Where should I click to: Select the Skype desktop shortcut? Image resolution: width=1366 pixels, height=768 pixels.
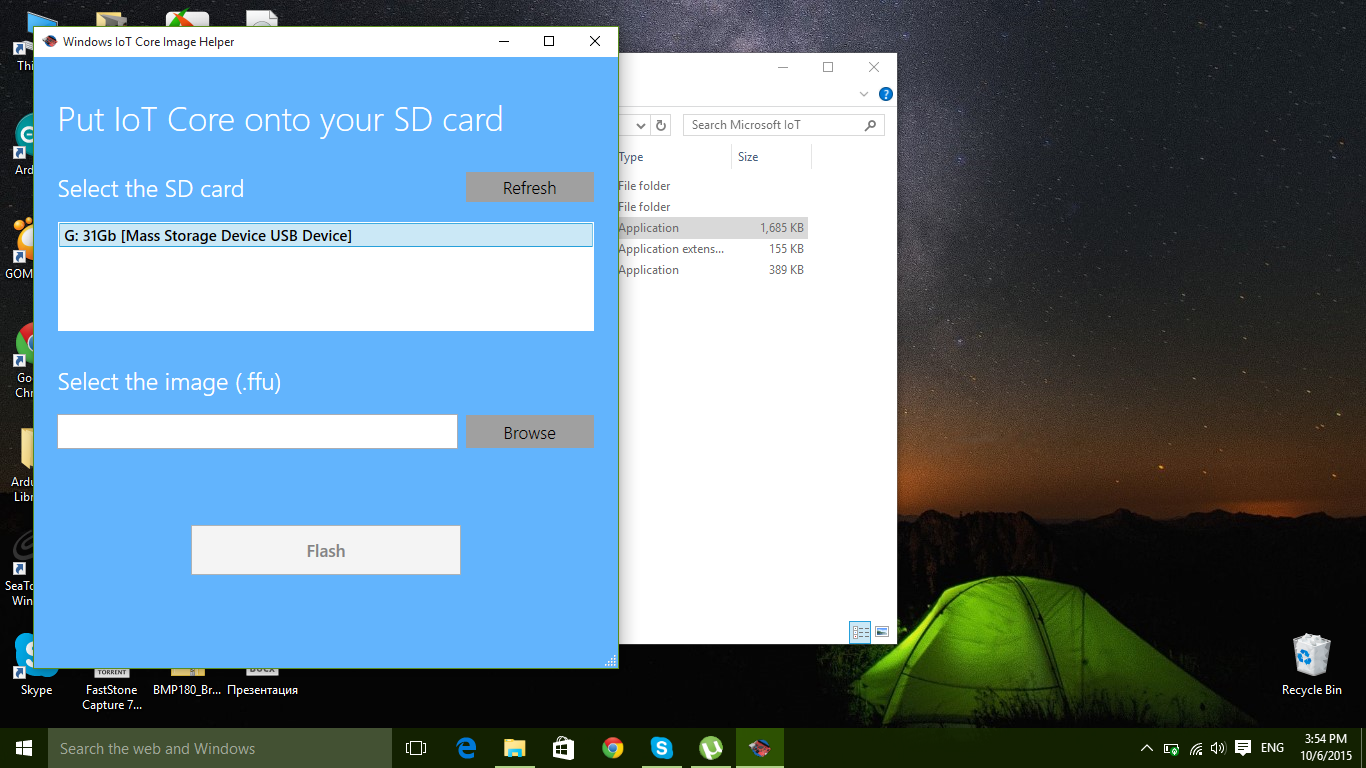click(36, 665)
